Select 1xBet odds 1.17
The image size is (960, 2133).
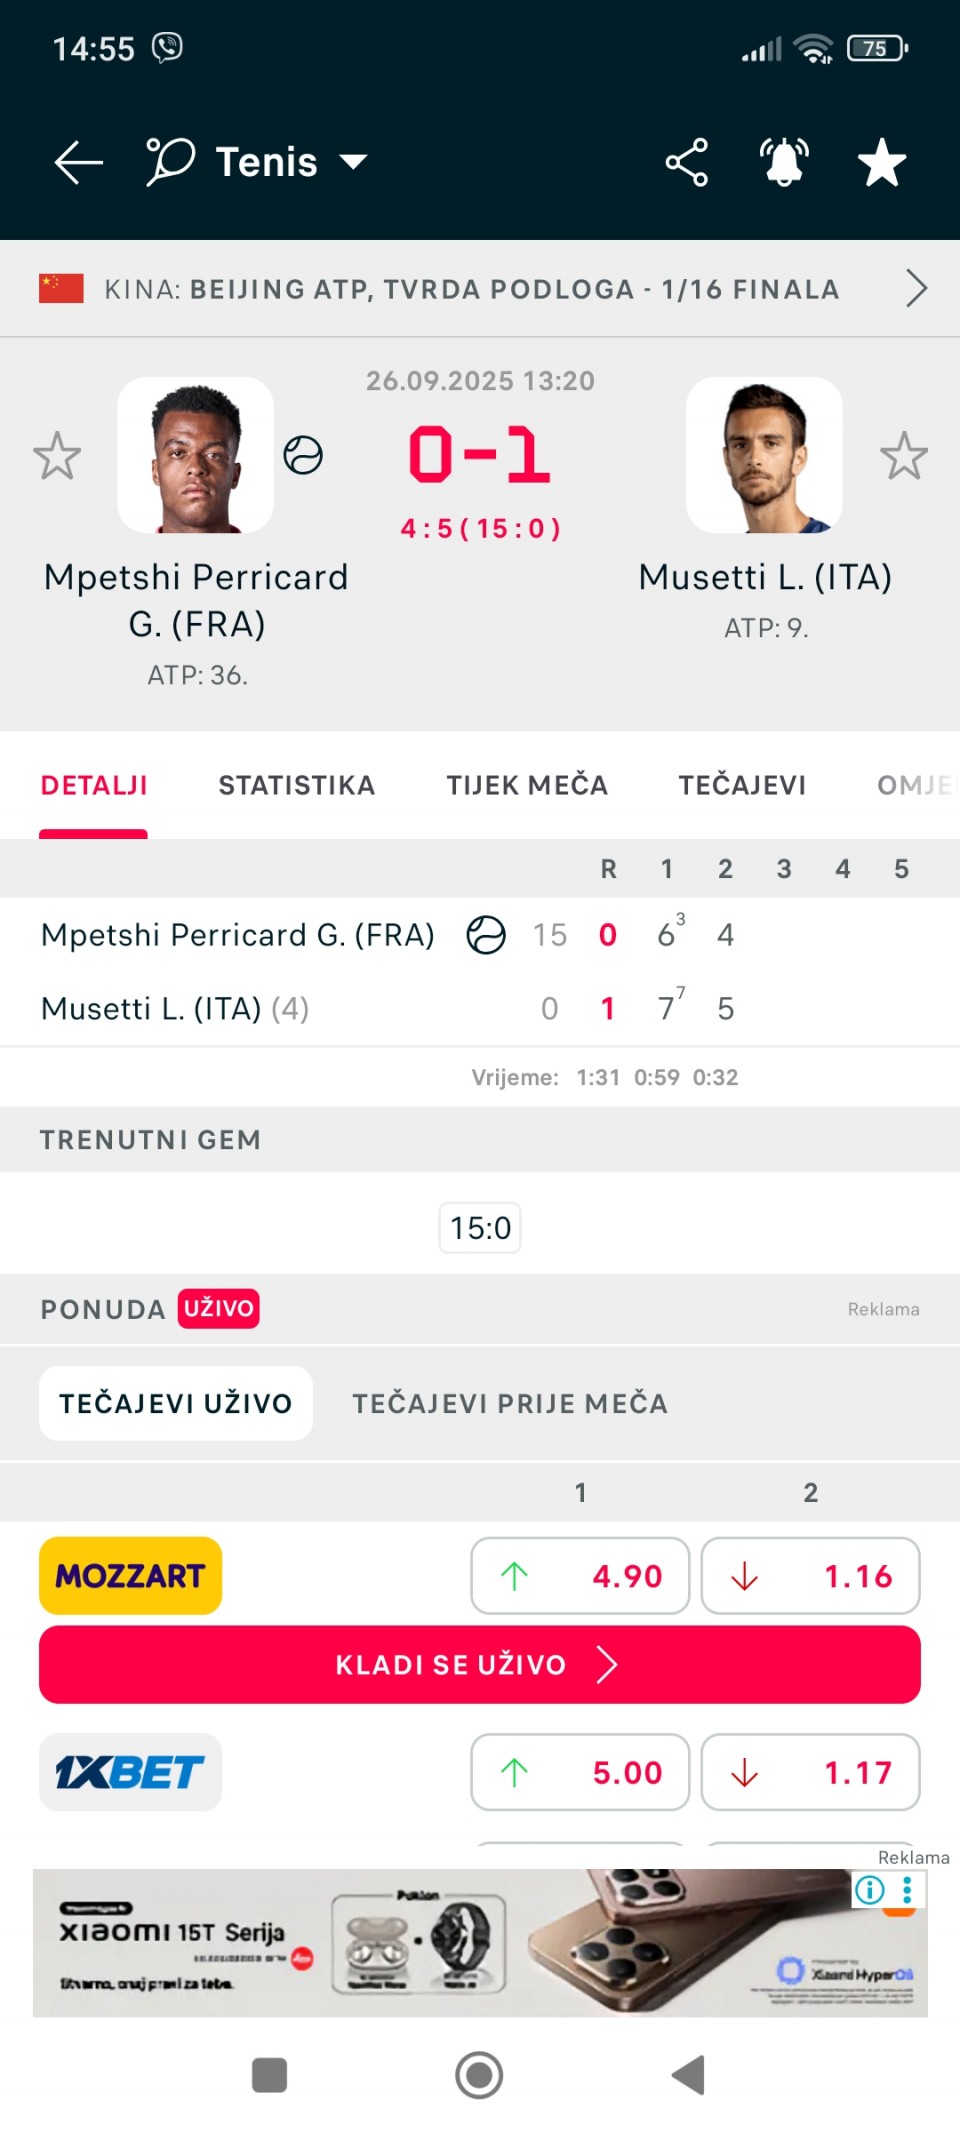pos(810,1772)
